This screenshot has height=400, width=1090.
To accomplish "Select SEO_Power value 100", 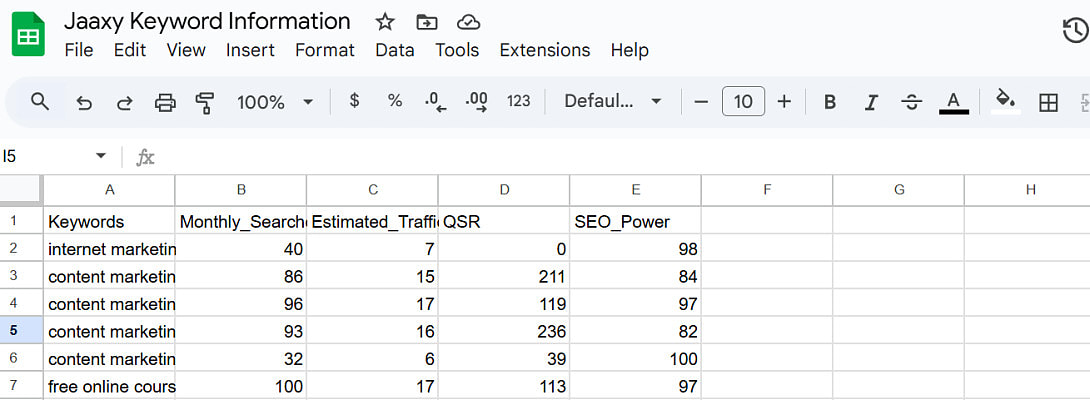I will tap(635, 359).
